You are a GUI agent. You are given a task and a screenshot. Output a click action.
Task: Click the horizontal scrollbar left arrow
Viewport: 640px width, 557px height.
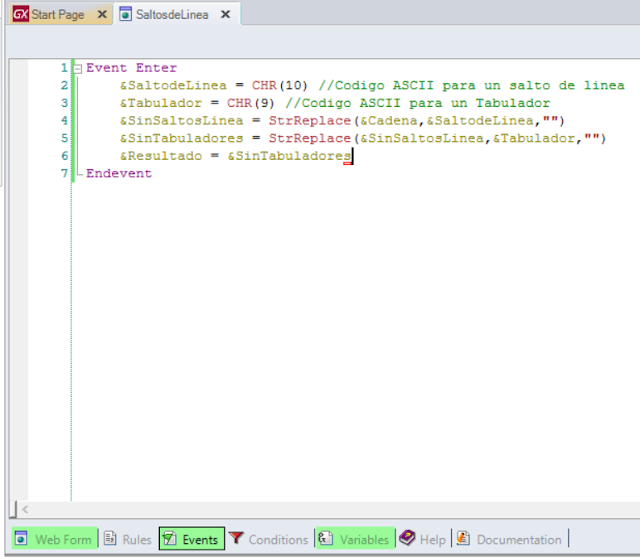point(25,509)
